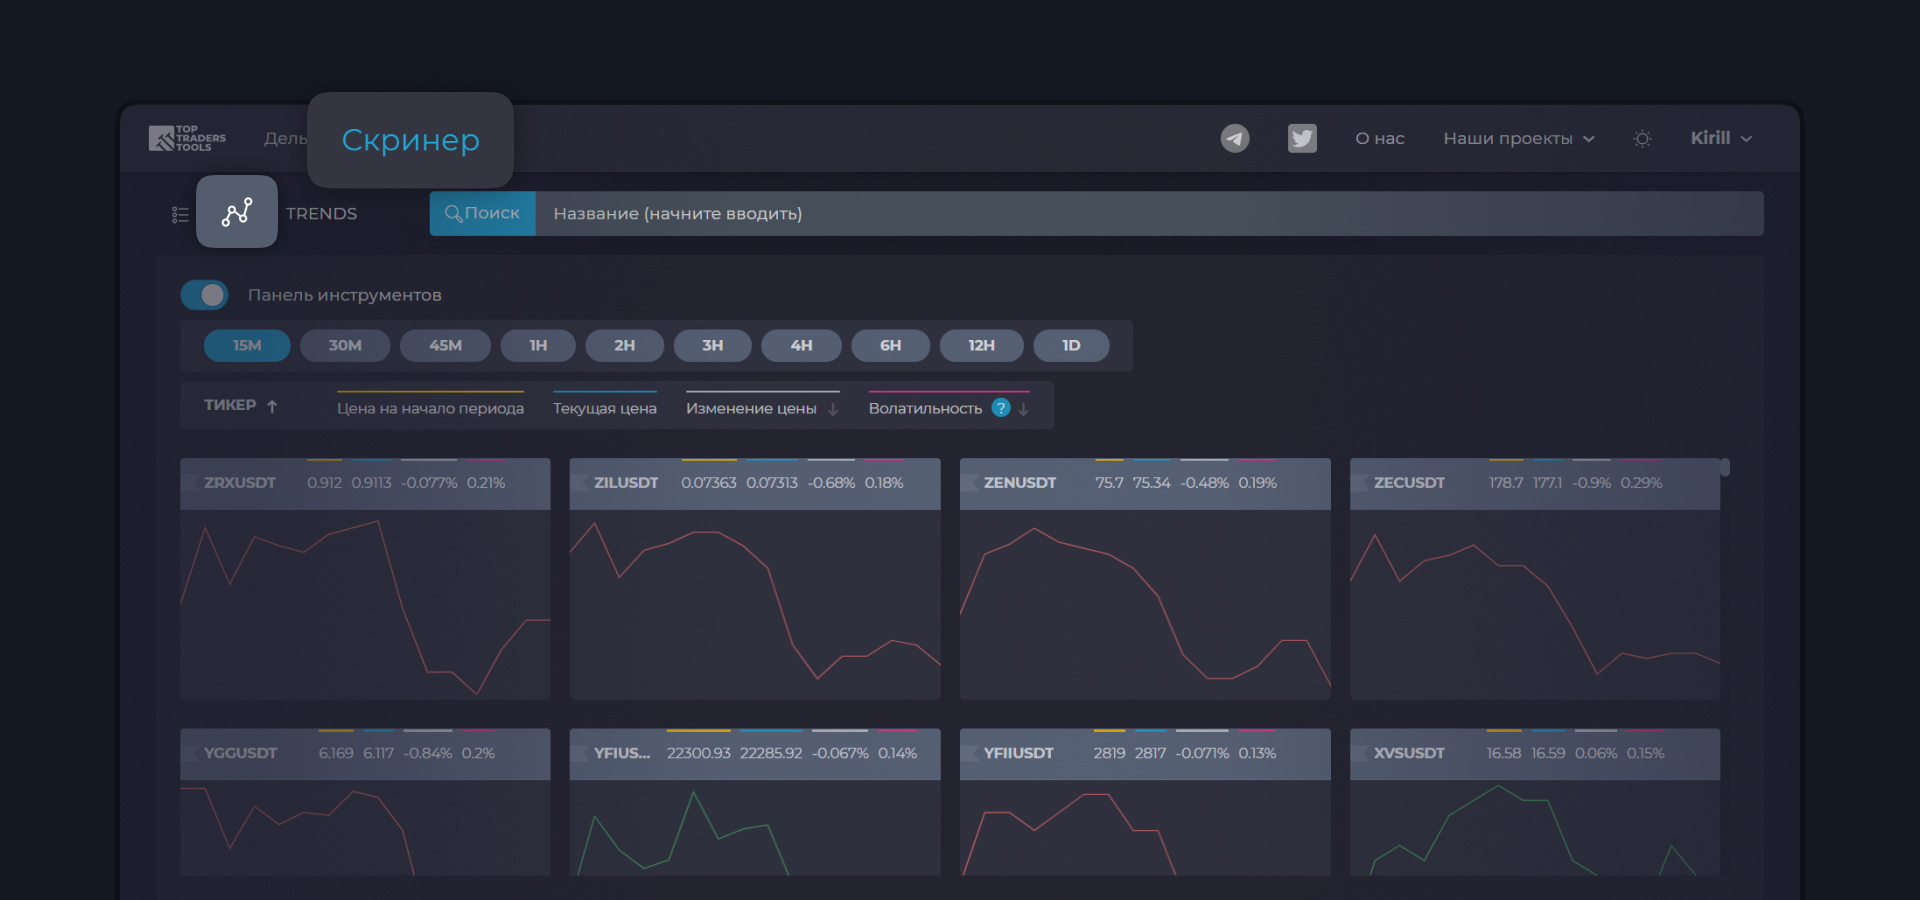The width and height of the screenshot is (1920, 900).
Task: Click the 0.29% volatility of ZECUSDT
Action: [x=1641, y=483]
